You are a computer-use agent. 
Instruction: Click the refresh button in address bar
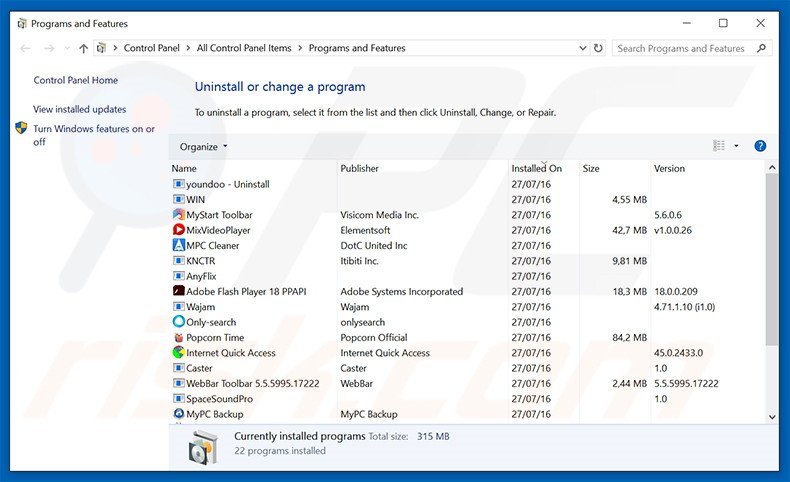click(598, 48)
